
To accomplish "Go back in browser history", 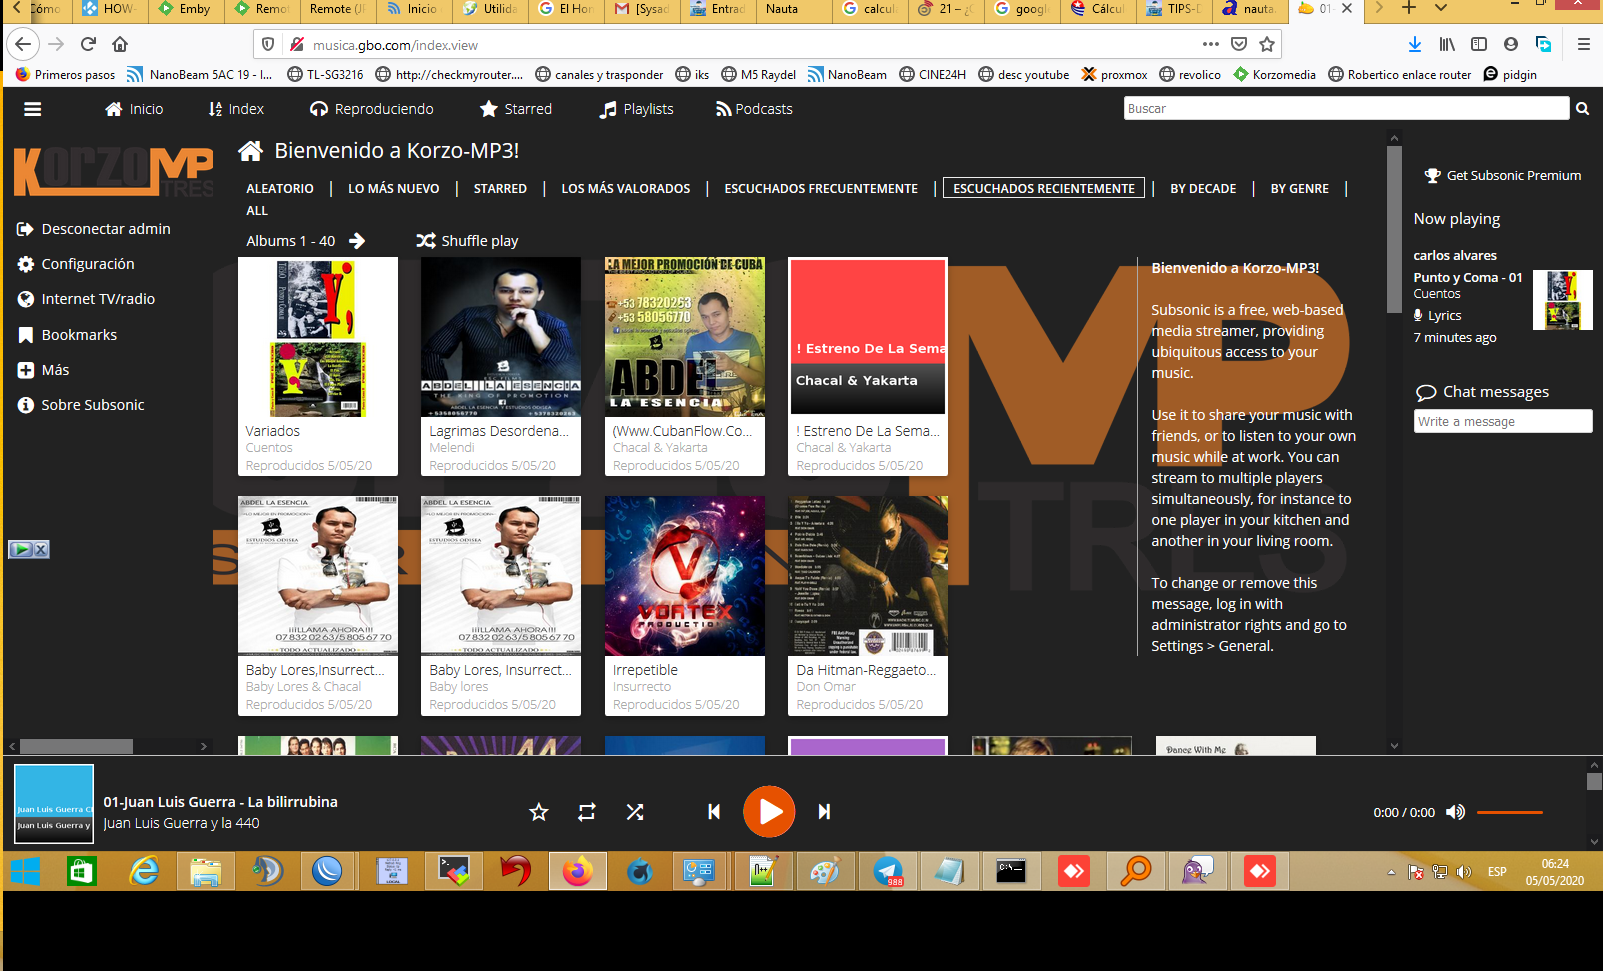I will coord(23,44).
